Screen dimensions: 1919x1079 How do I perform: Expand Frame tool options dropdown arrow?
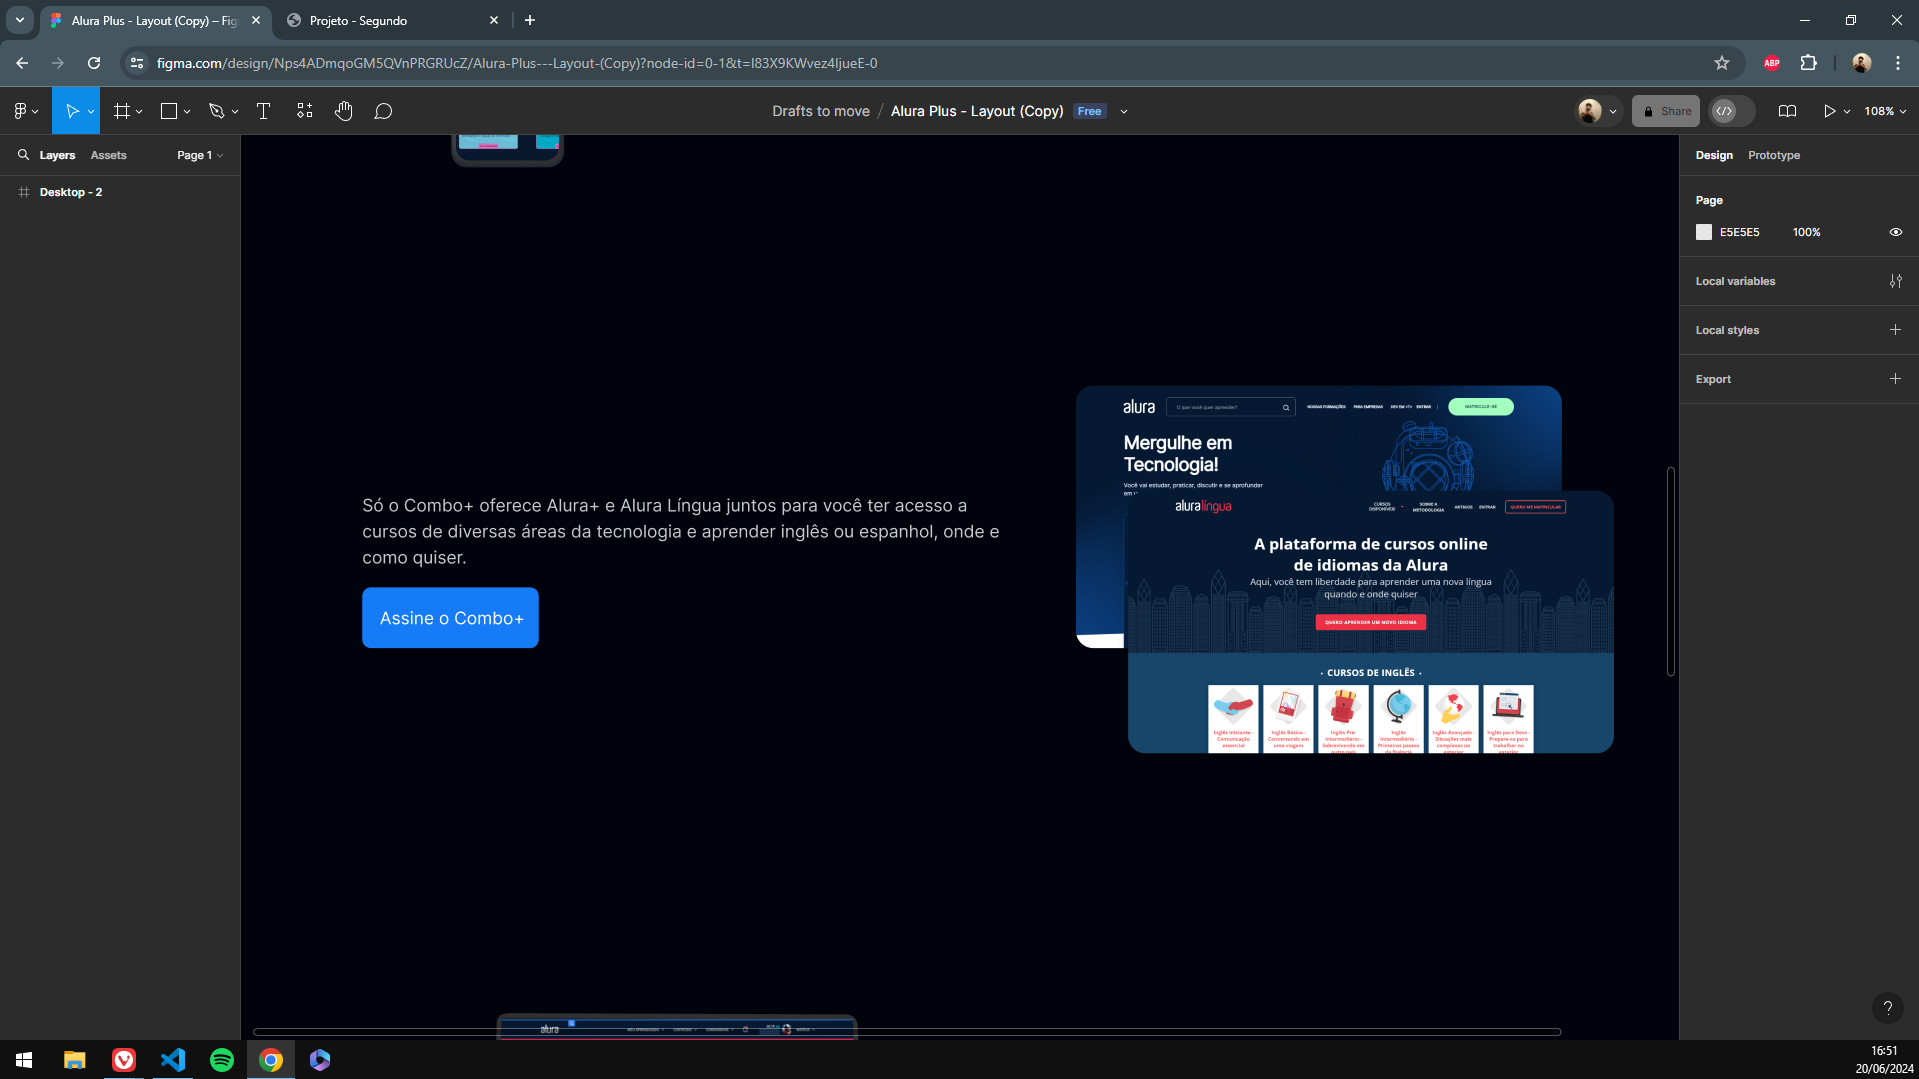[x=139, y=112]
